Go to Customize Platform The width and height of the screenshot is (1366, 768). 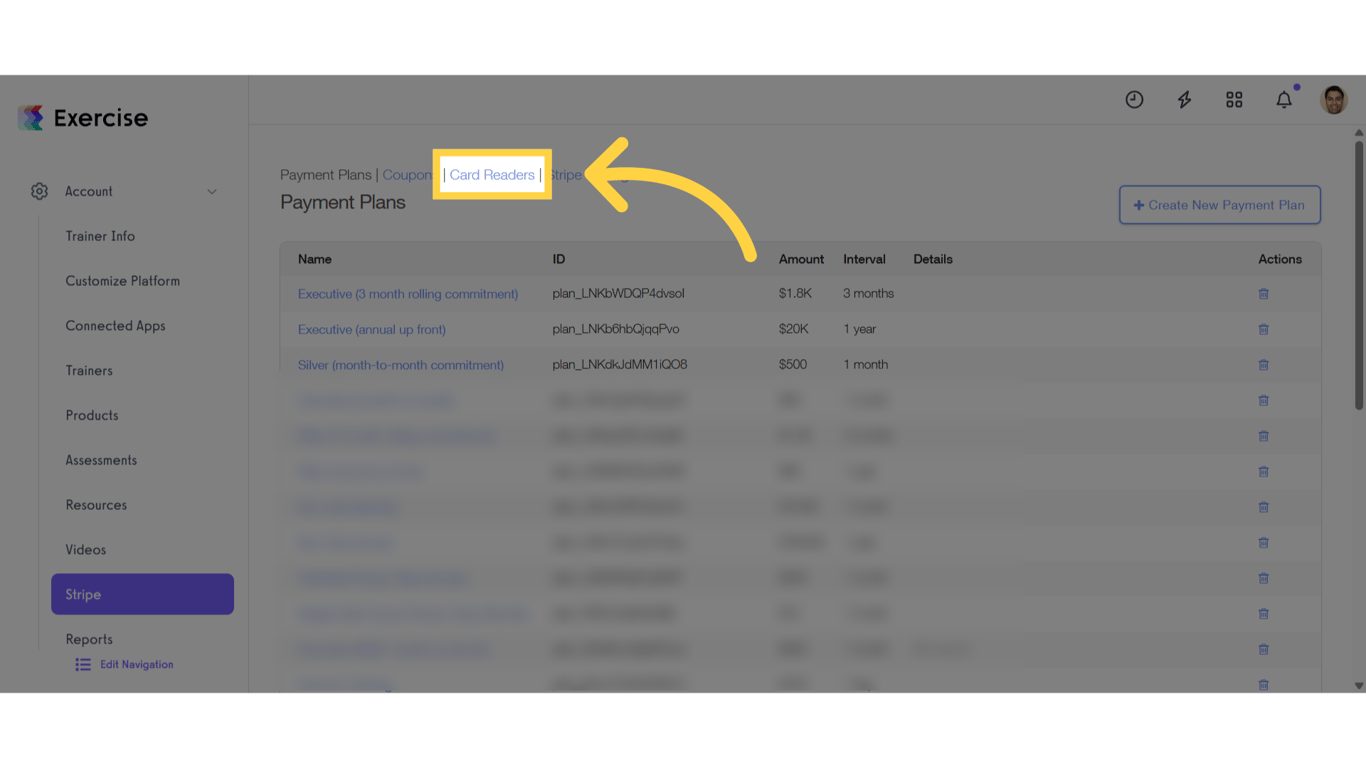pos(123,281)
